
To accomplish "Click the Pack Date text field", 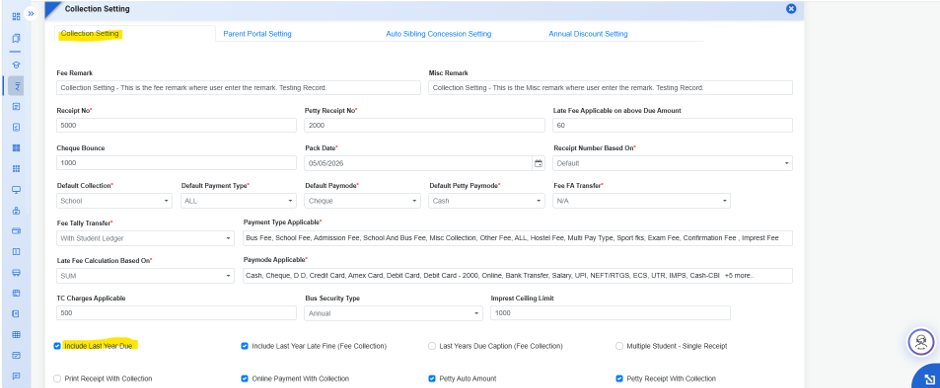I will tap(418, 163).
